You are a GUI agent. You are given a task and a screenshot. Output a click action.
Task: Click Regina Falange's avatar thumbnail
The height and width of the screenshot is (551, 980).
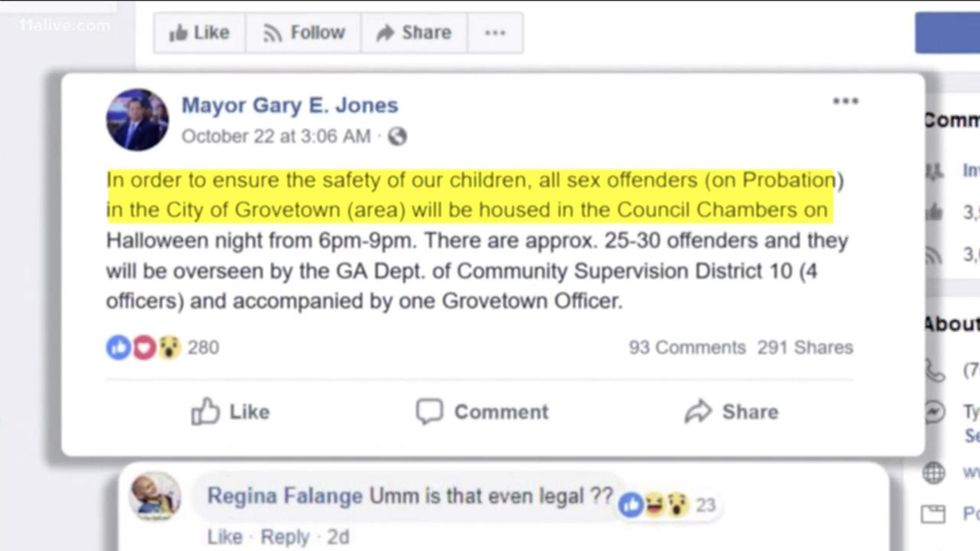click(155, 496)
